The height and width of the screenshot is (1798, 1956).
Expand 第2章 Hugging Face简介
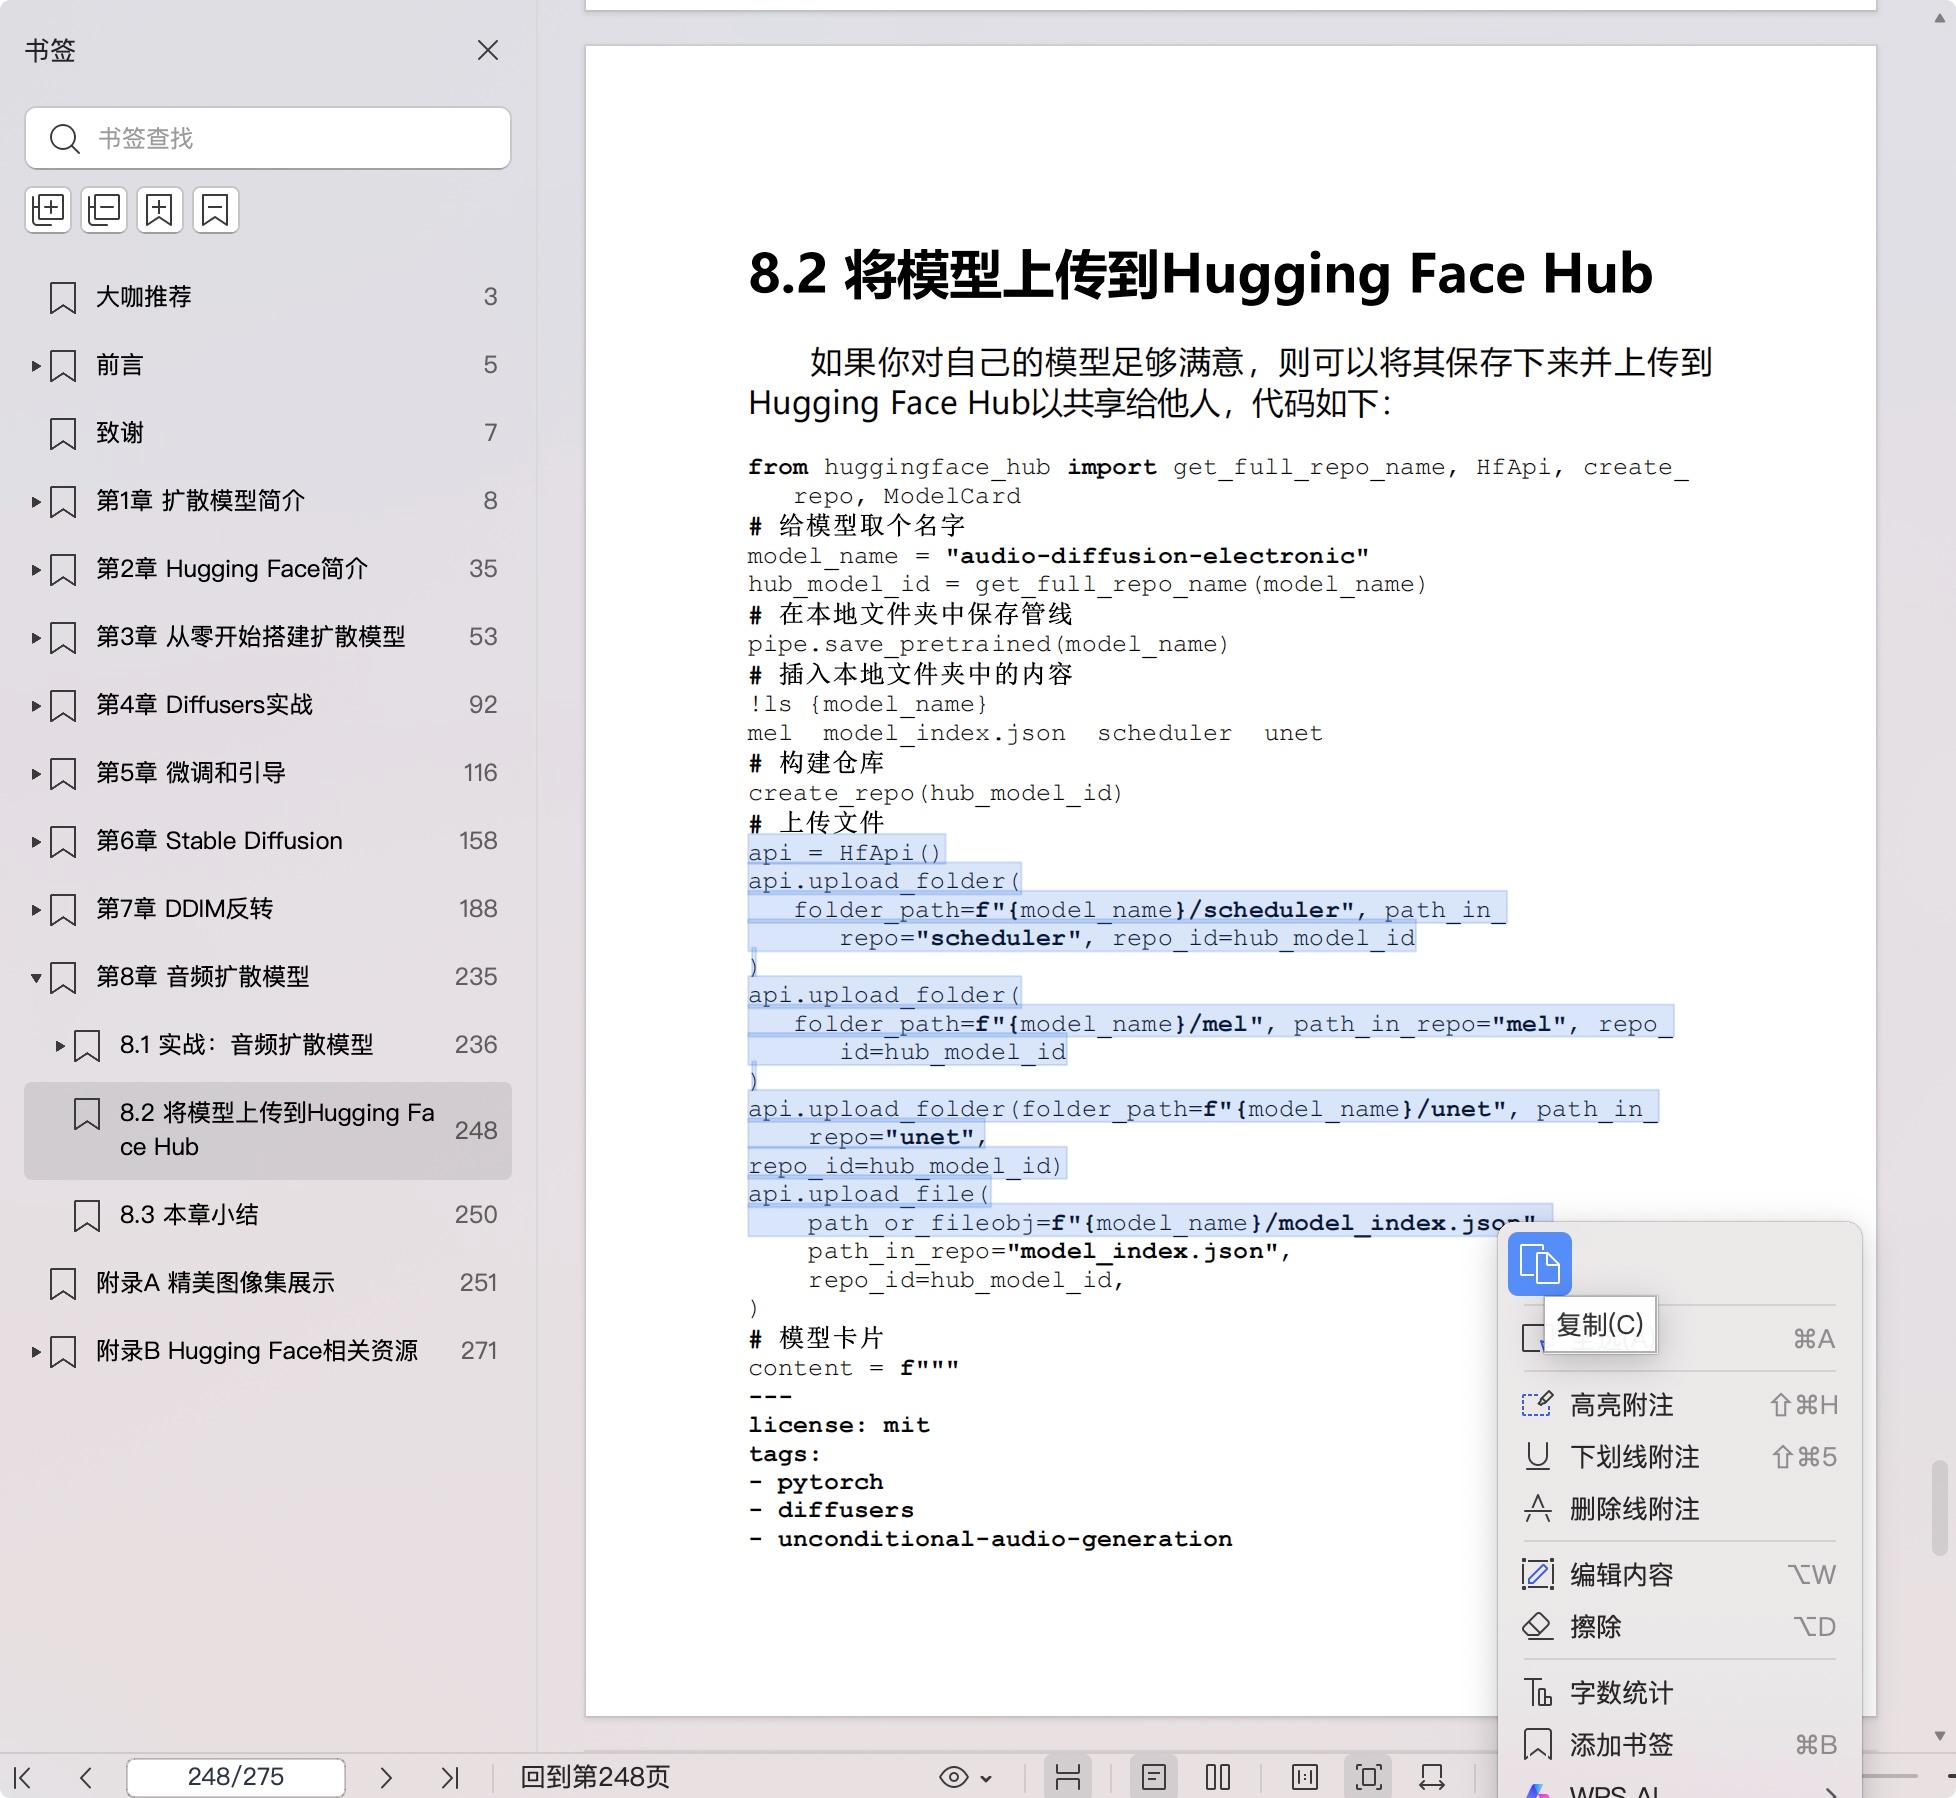36,570
